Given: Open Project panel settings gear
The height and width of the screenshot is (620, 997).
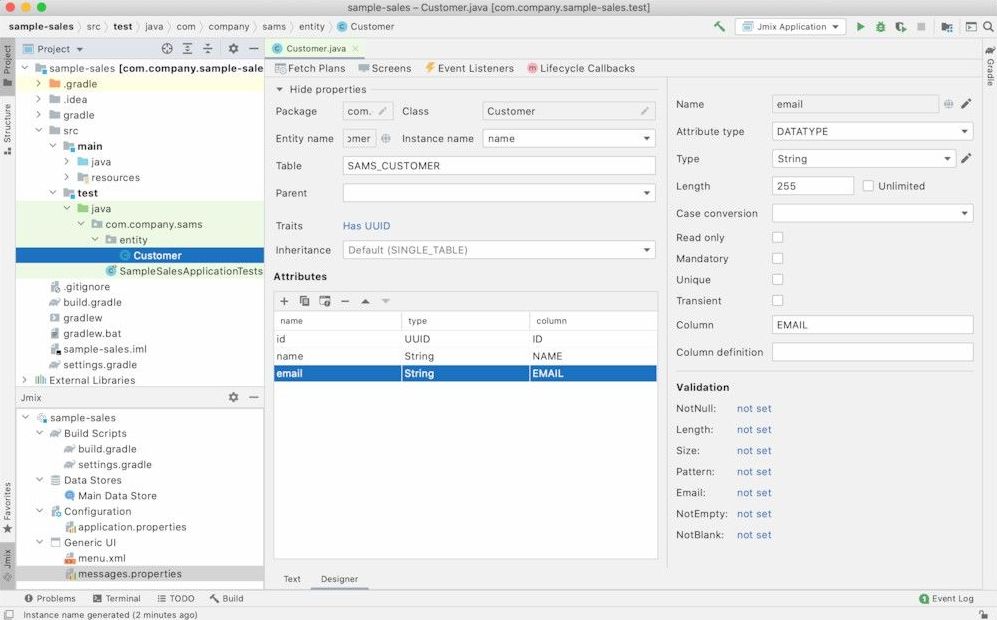Looking at the screenshot, I should 233,47.
